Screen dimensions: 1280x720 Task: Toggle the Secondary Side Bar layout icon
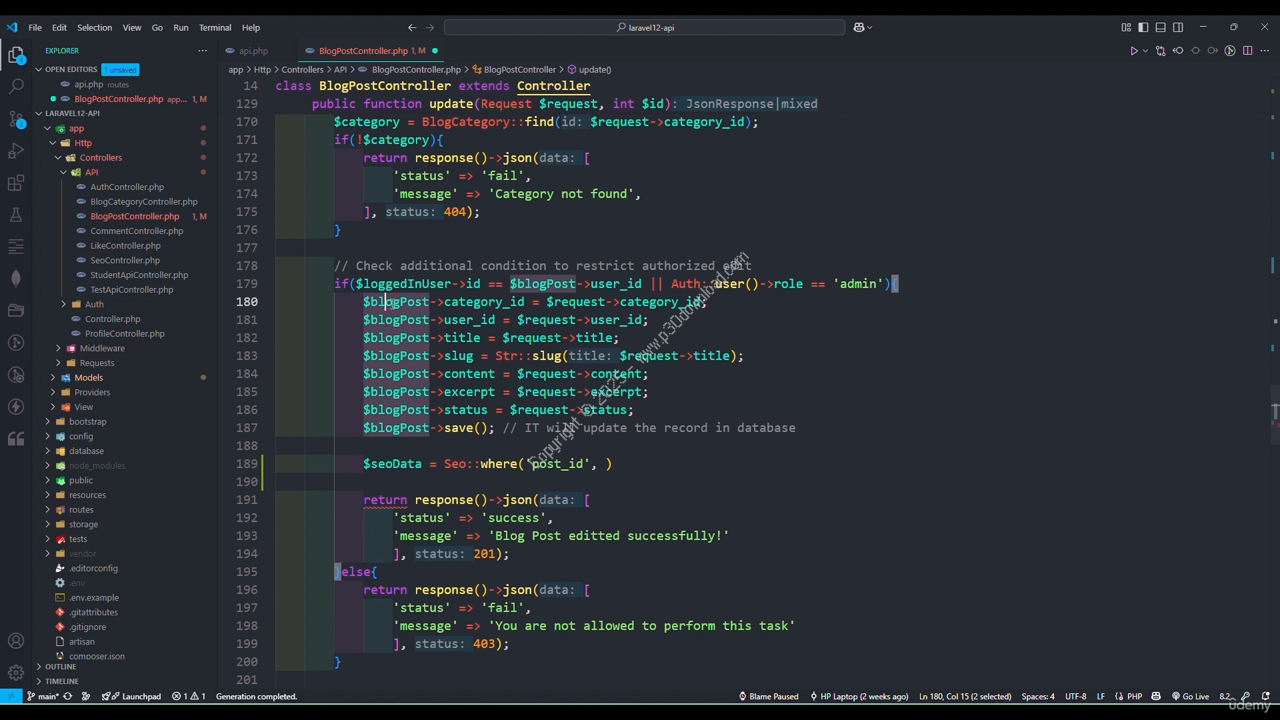coord(1177,27)
